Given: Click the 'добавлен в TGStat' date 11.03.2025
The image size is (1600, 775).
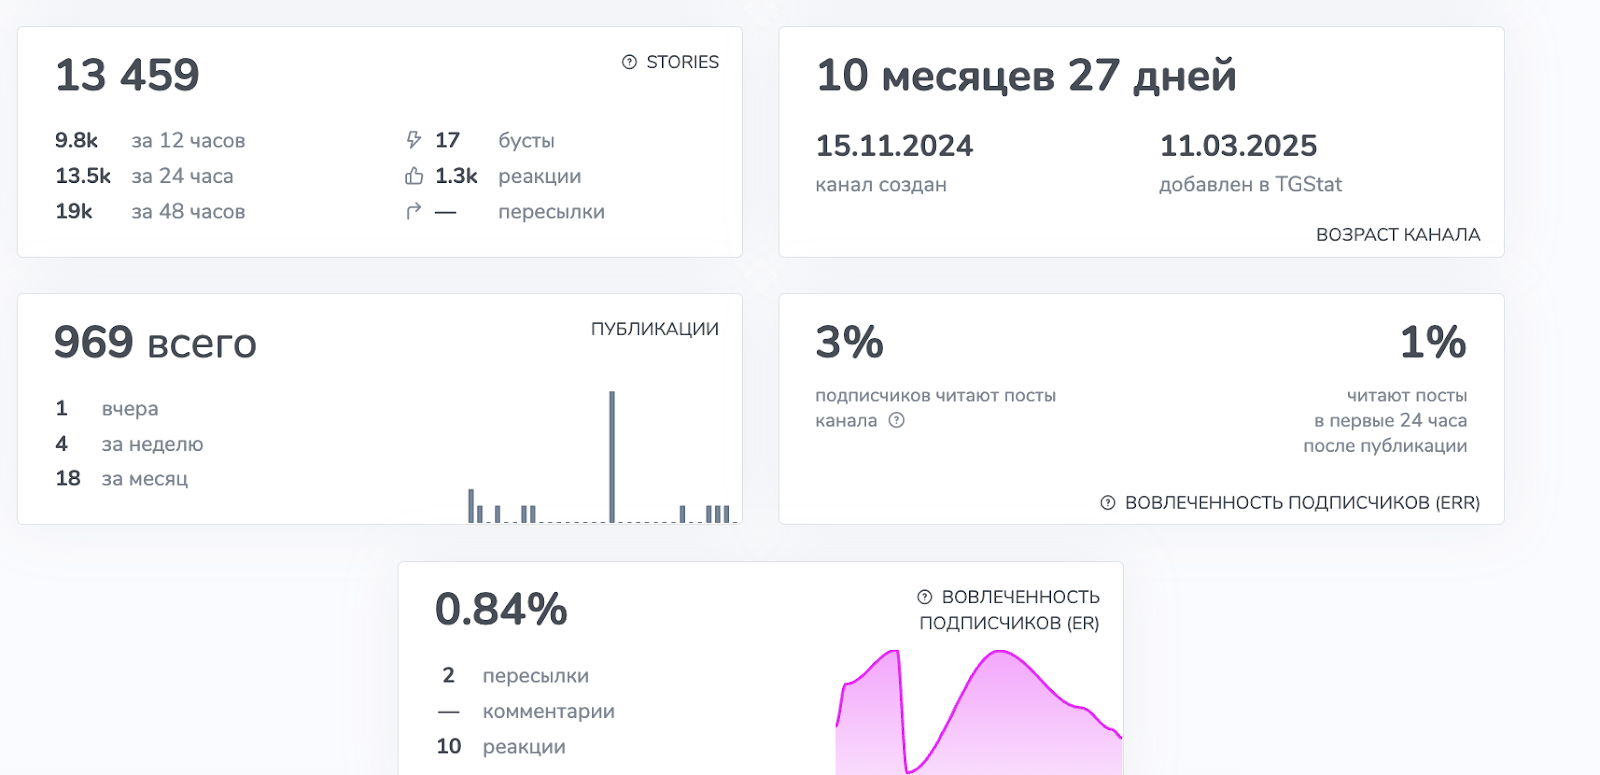Looking at the screenshot, I should click(x=1238, y=146).
